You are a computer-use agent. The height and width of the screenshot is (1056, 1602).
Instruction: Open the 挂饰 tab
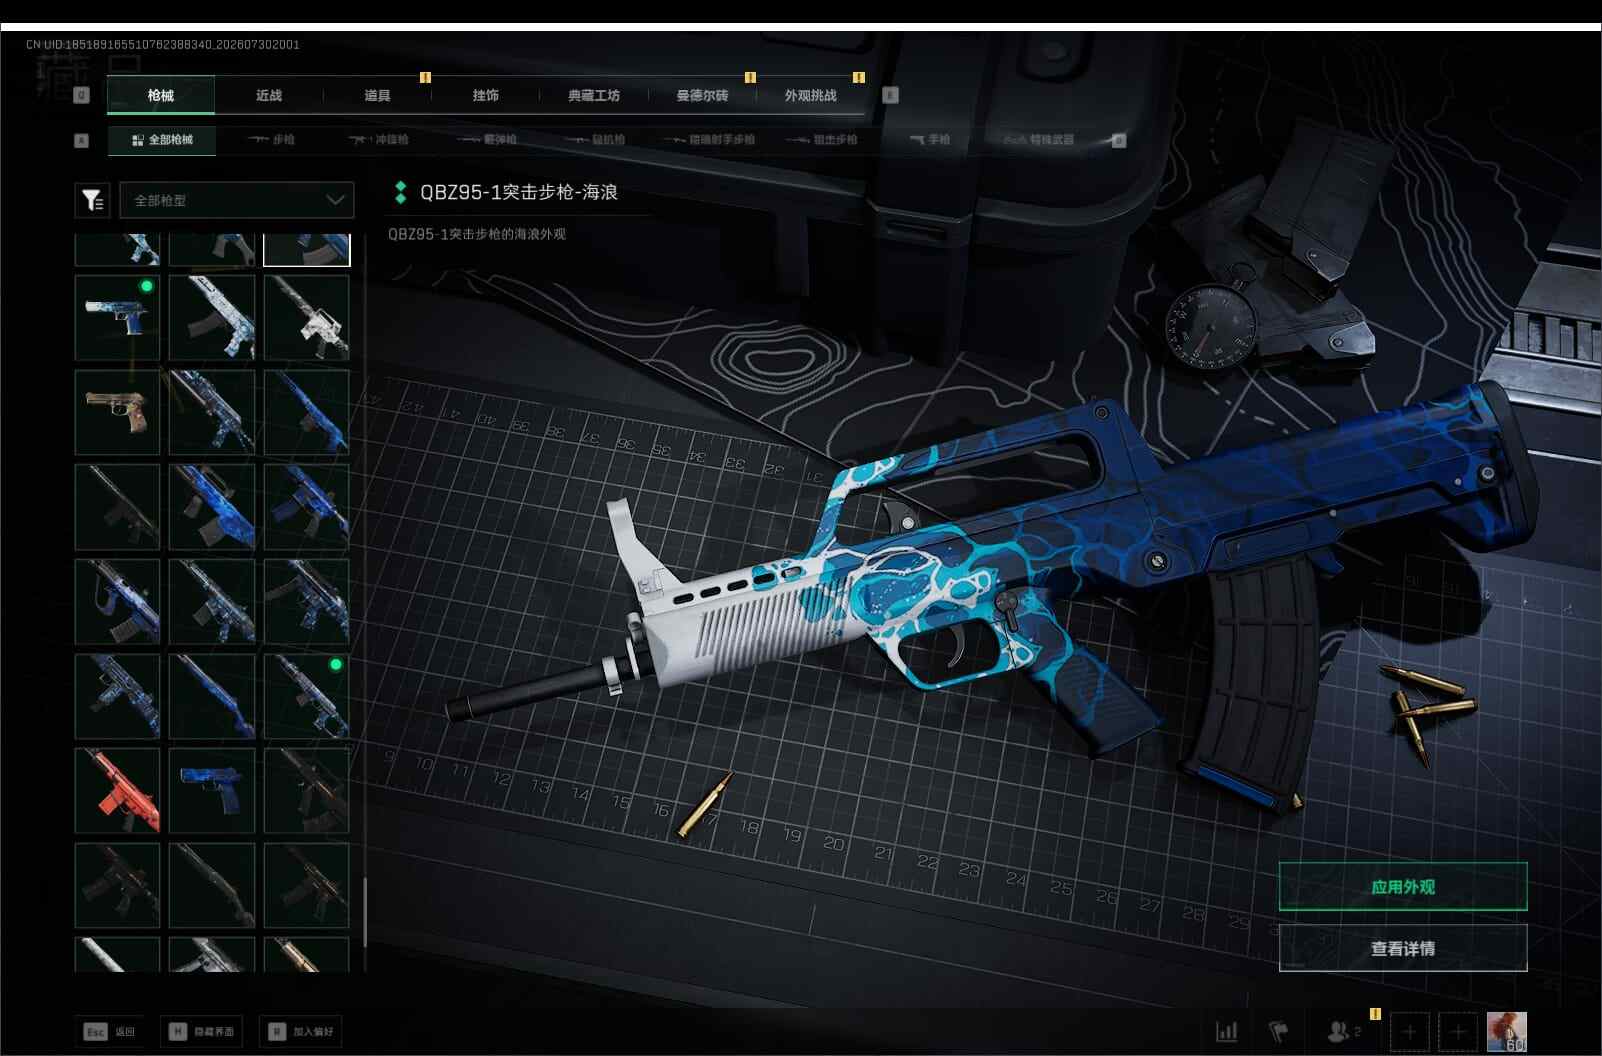point(486,96)
